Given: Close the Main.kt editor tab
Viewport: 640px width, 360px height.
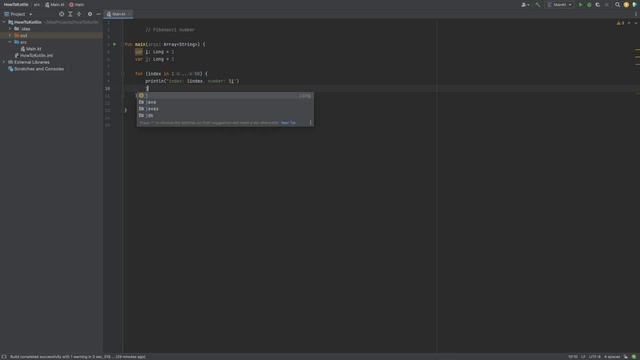Looking at the screenshot, I should pos(129,14).
